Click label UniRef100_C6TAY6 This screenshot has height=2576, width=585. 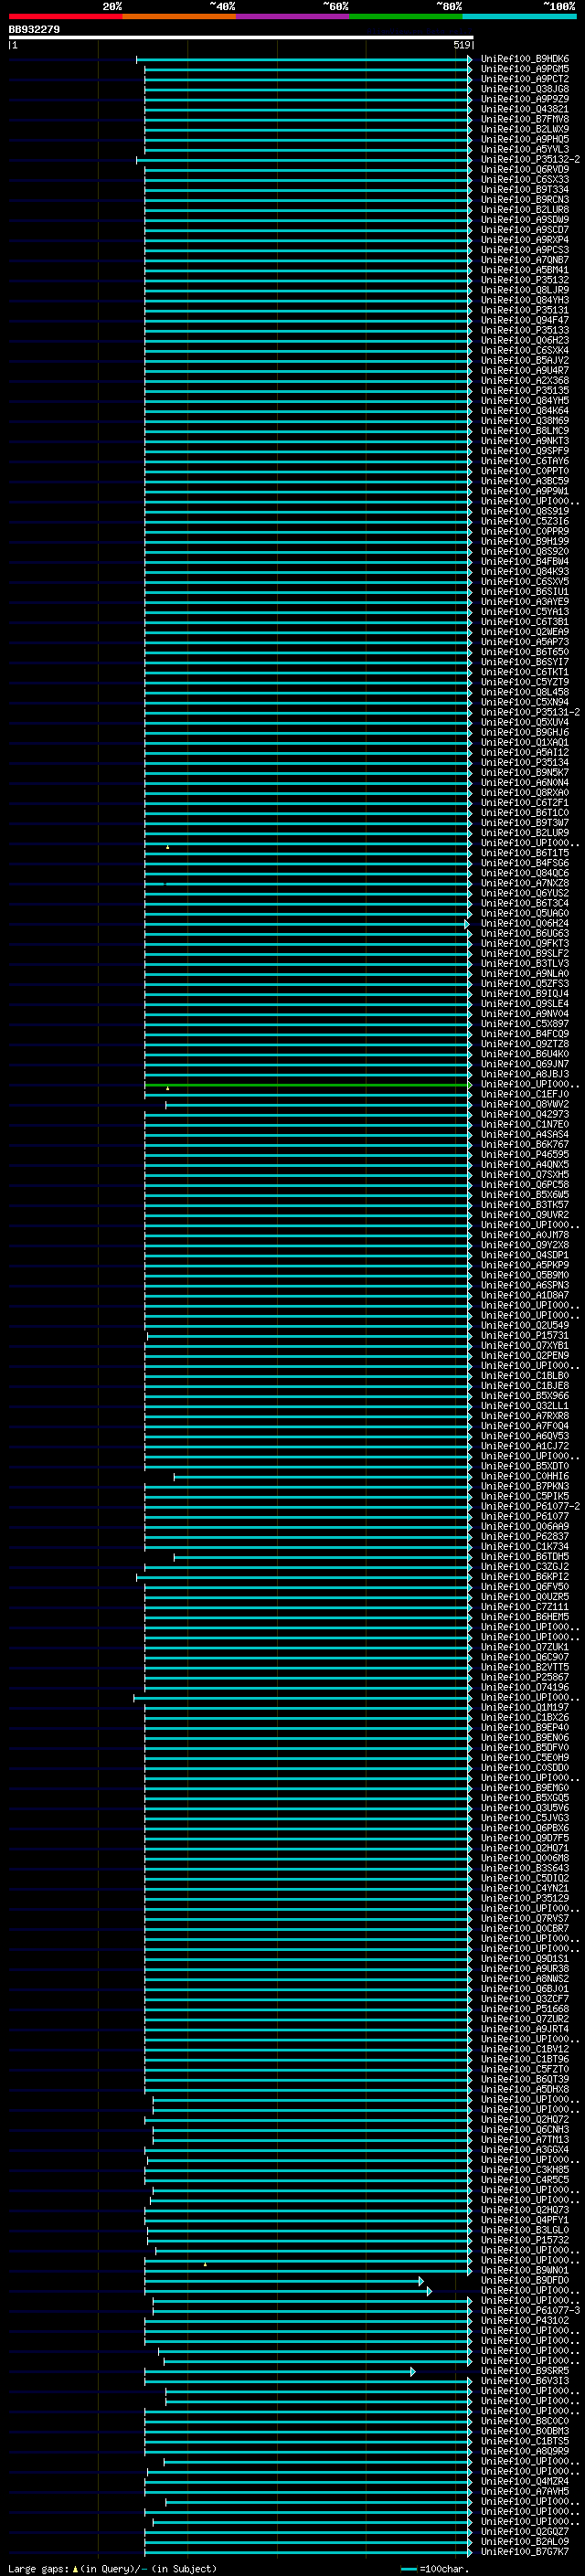(x=524, y=461)
